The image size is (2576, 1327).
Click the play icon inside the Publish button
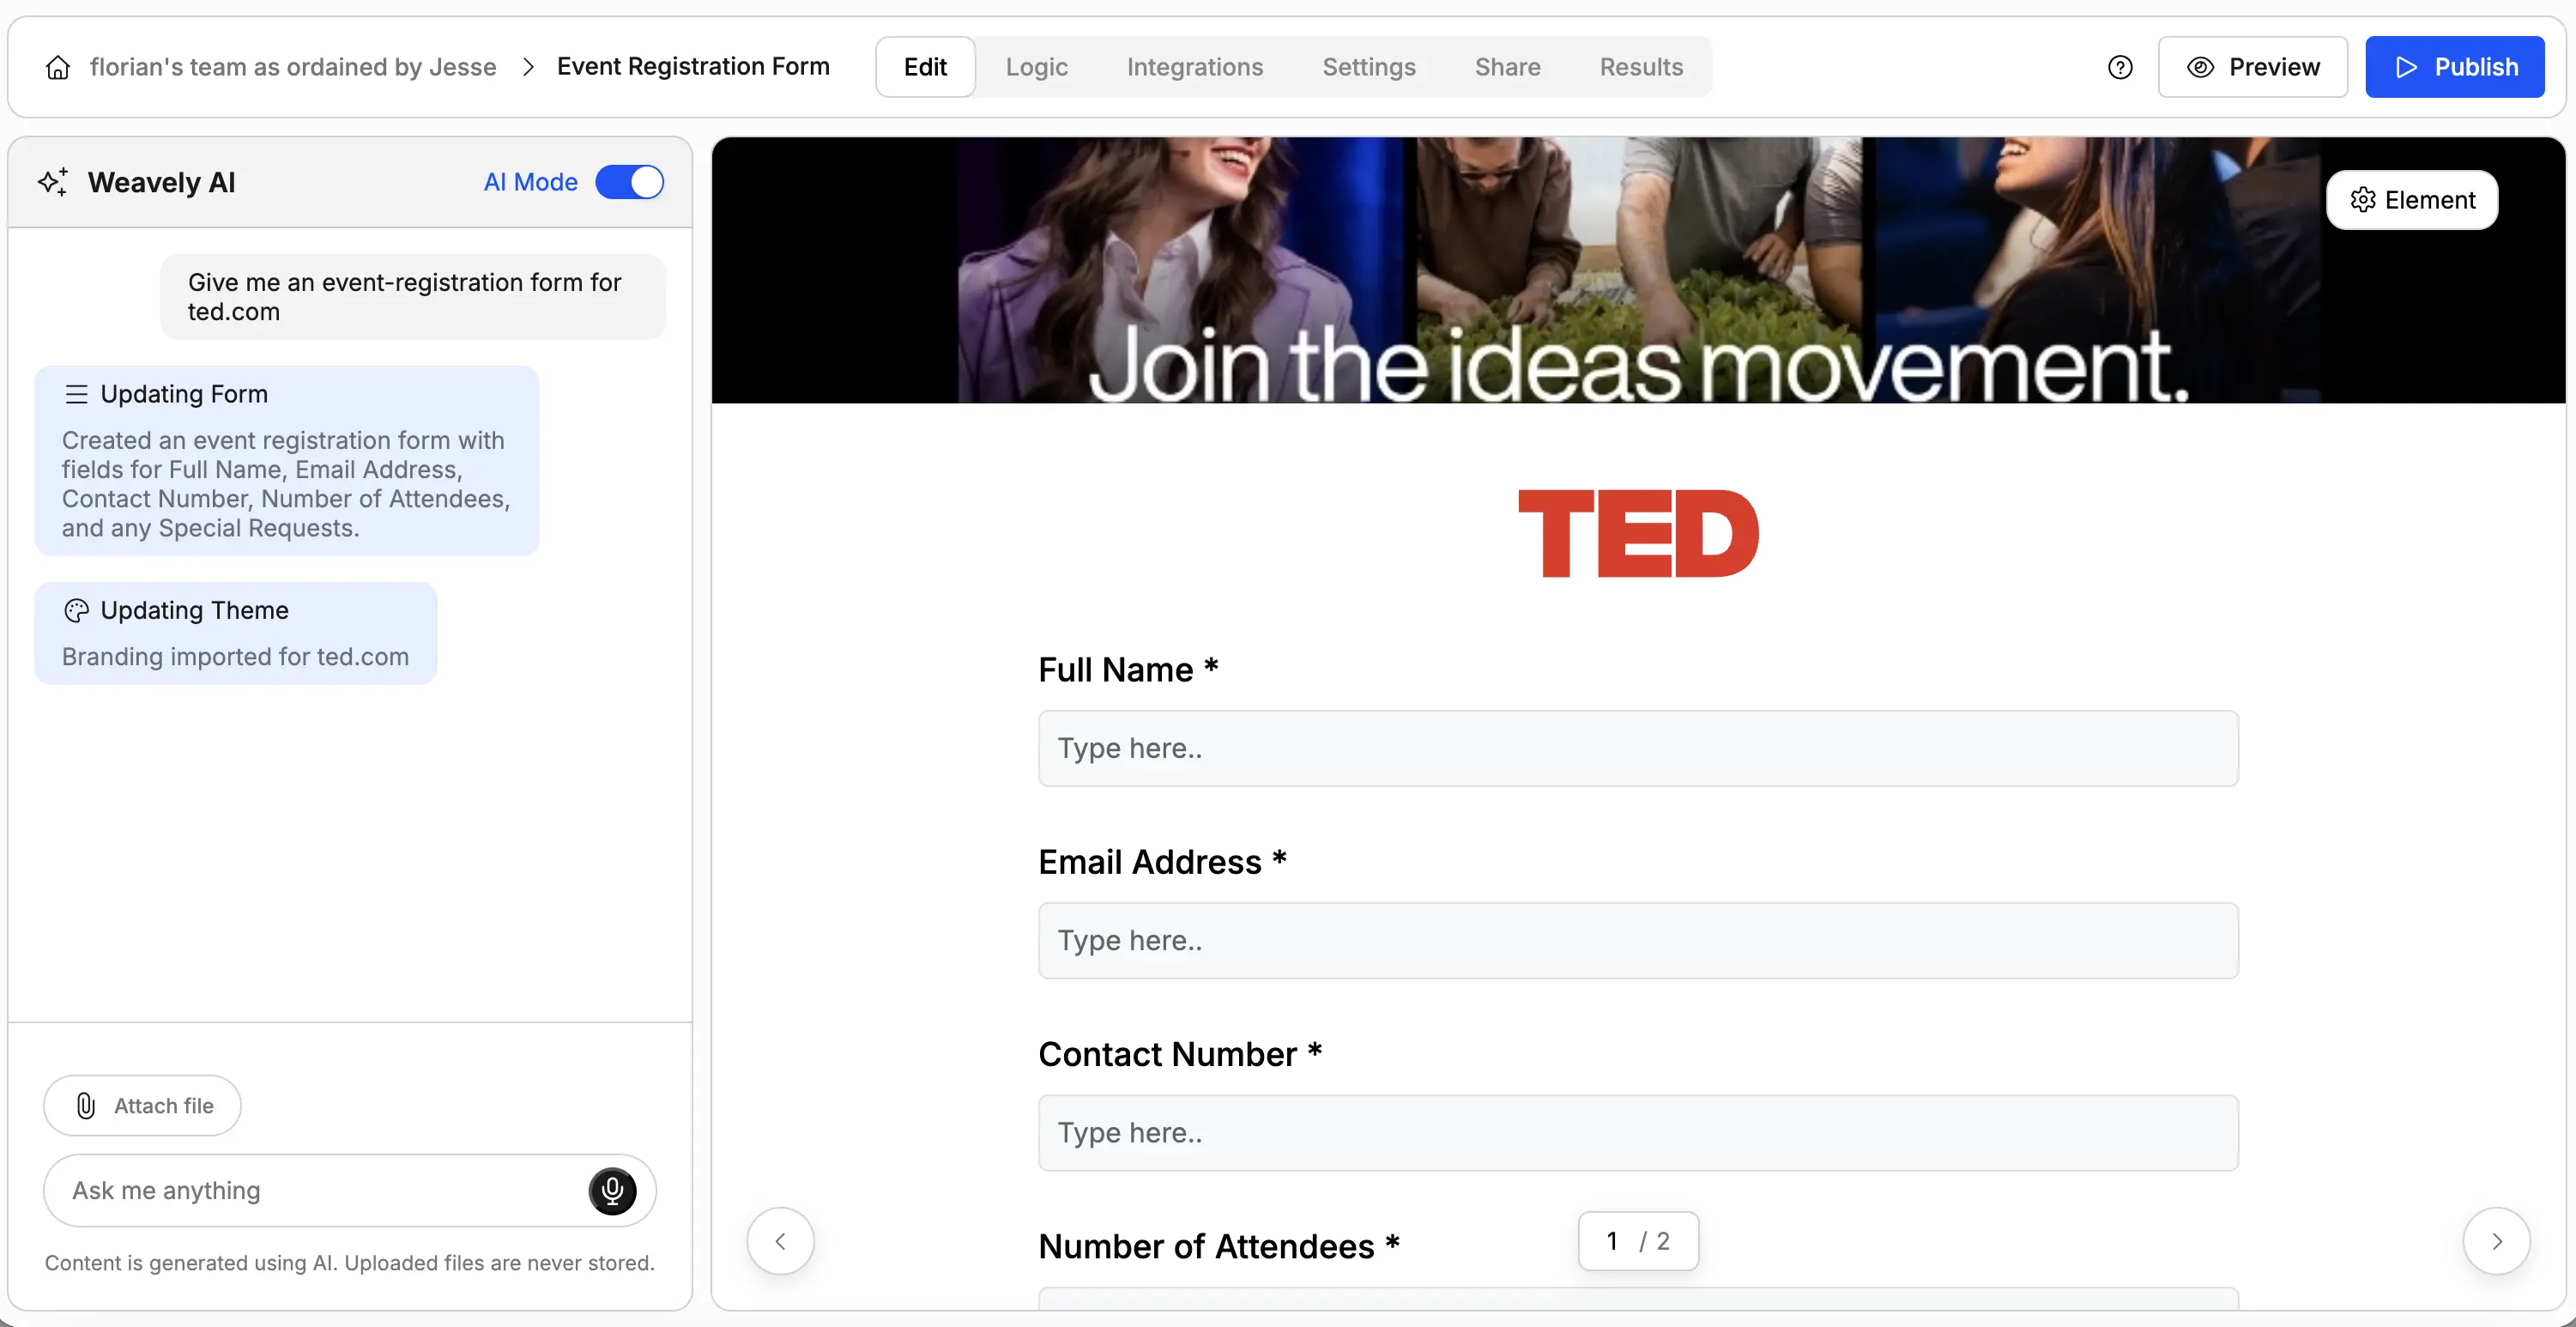2407,67
